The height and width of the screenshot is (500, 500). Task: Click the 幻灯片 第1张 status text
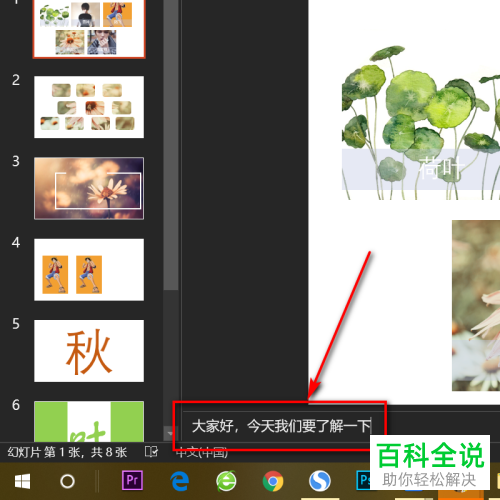(x=67, y=452)
